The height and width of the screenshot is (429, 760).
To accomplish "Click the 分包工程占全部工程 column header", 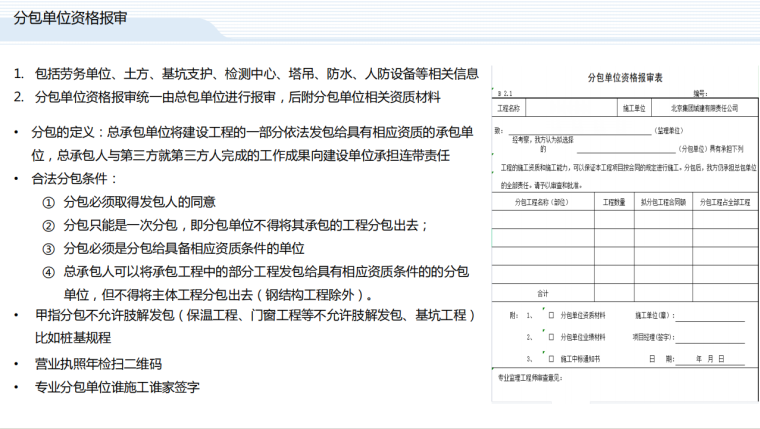I will (724, 202).
